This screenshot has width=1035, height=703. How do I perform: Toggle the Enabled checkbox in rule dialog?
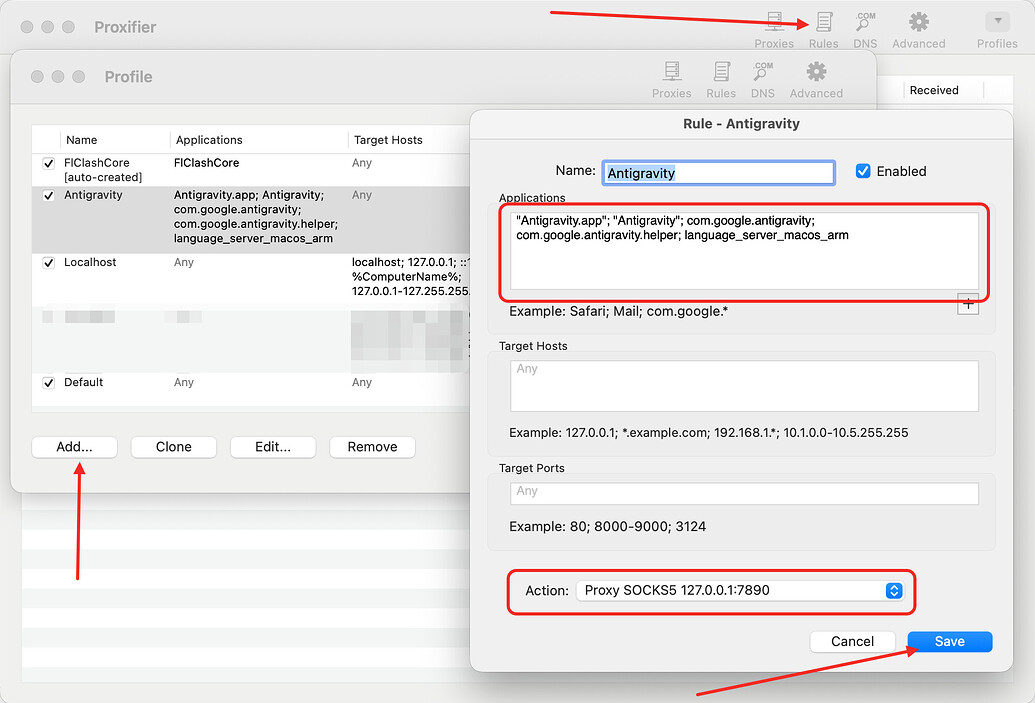click(863, 171)
